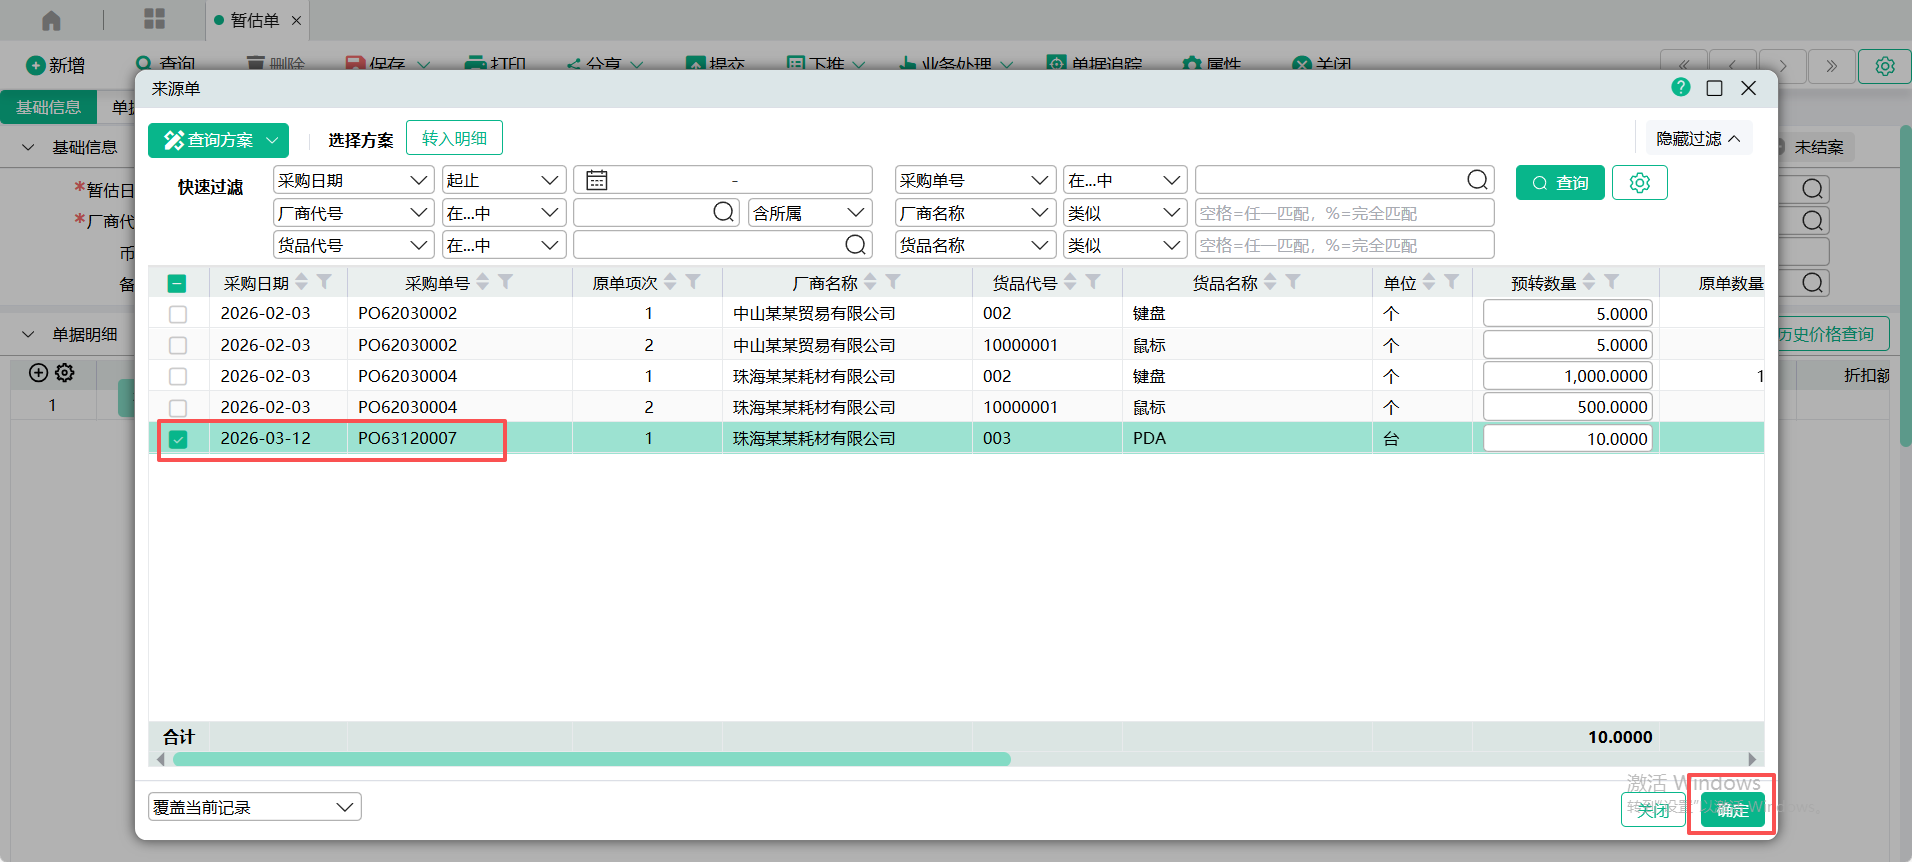Viewport: 1912px width, 862px height.
Task: Open the apps grid icon in top bar
Action: click(x=154, y=19)
